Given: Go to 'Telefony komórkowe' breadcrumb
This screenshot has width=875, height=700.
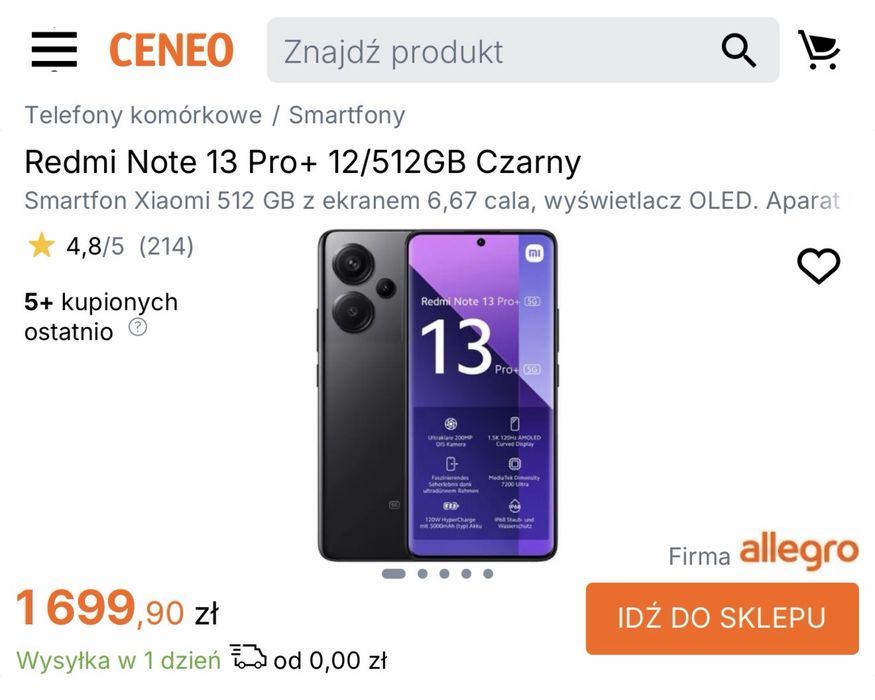Looking at the screenshot, I should pyautogui.click(x=143, y=115).
